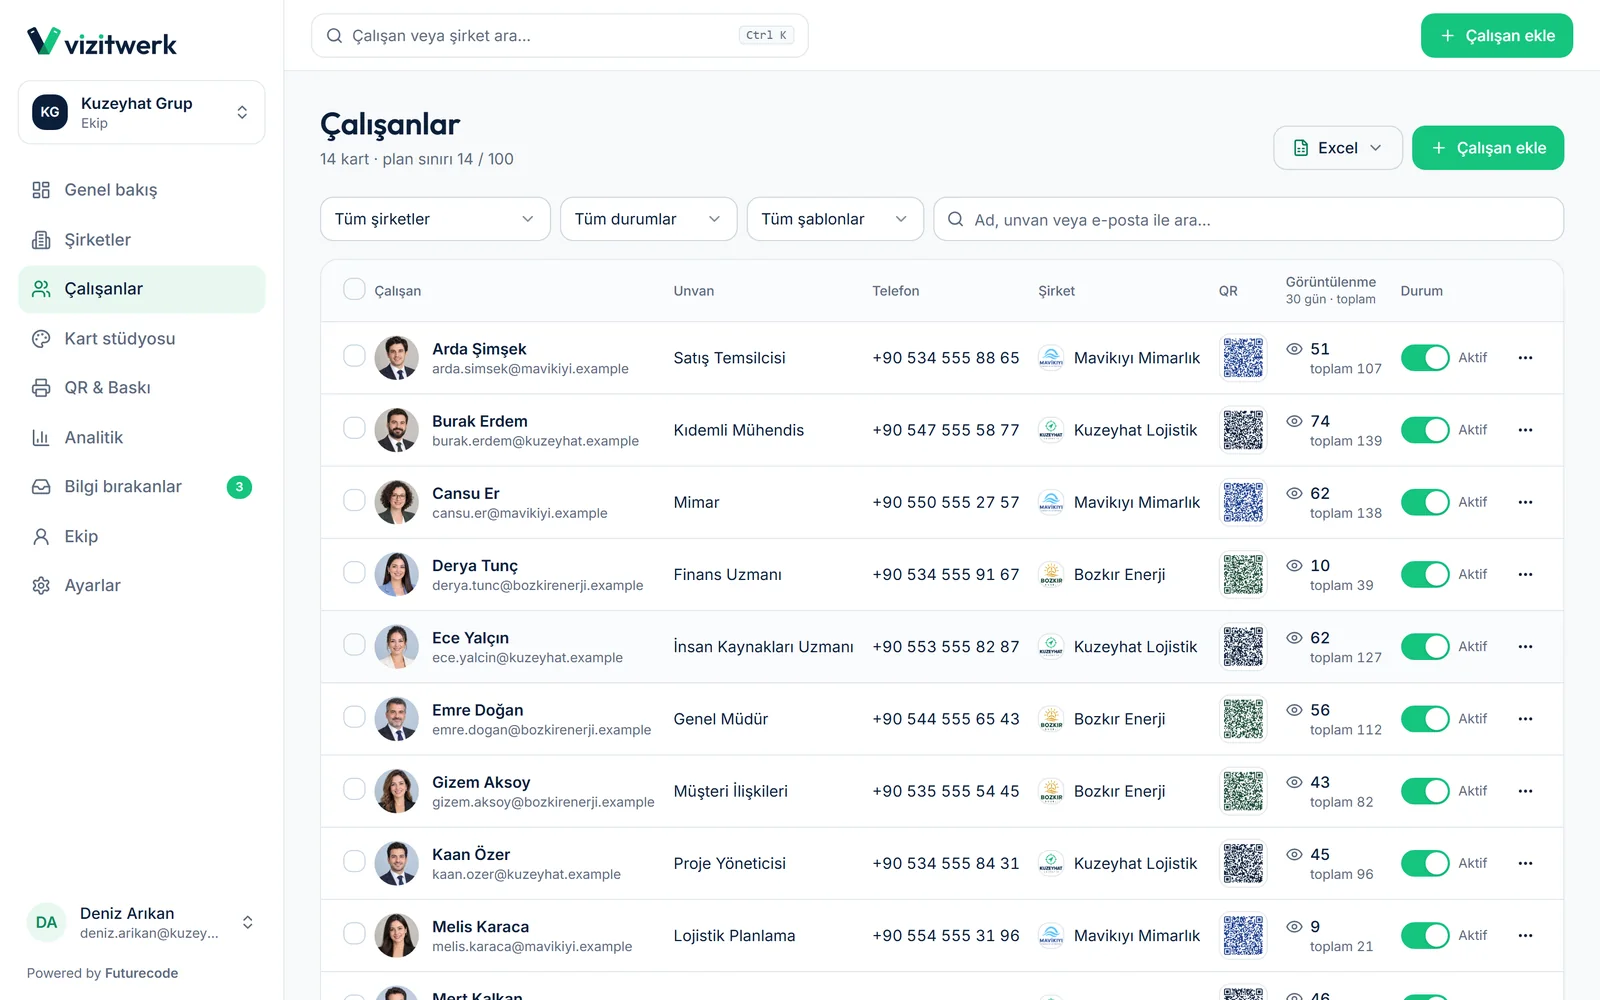Open Kart stüdyosu in the sidebar
This screenshot has width=1600, height=1000.
(x=142, y=339)
